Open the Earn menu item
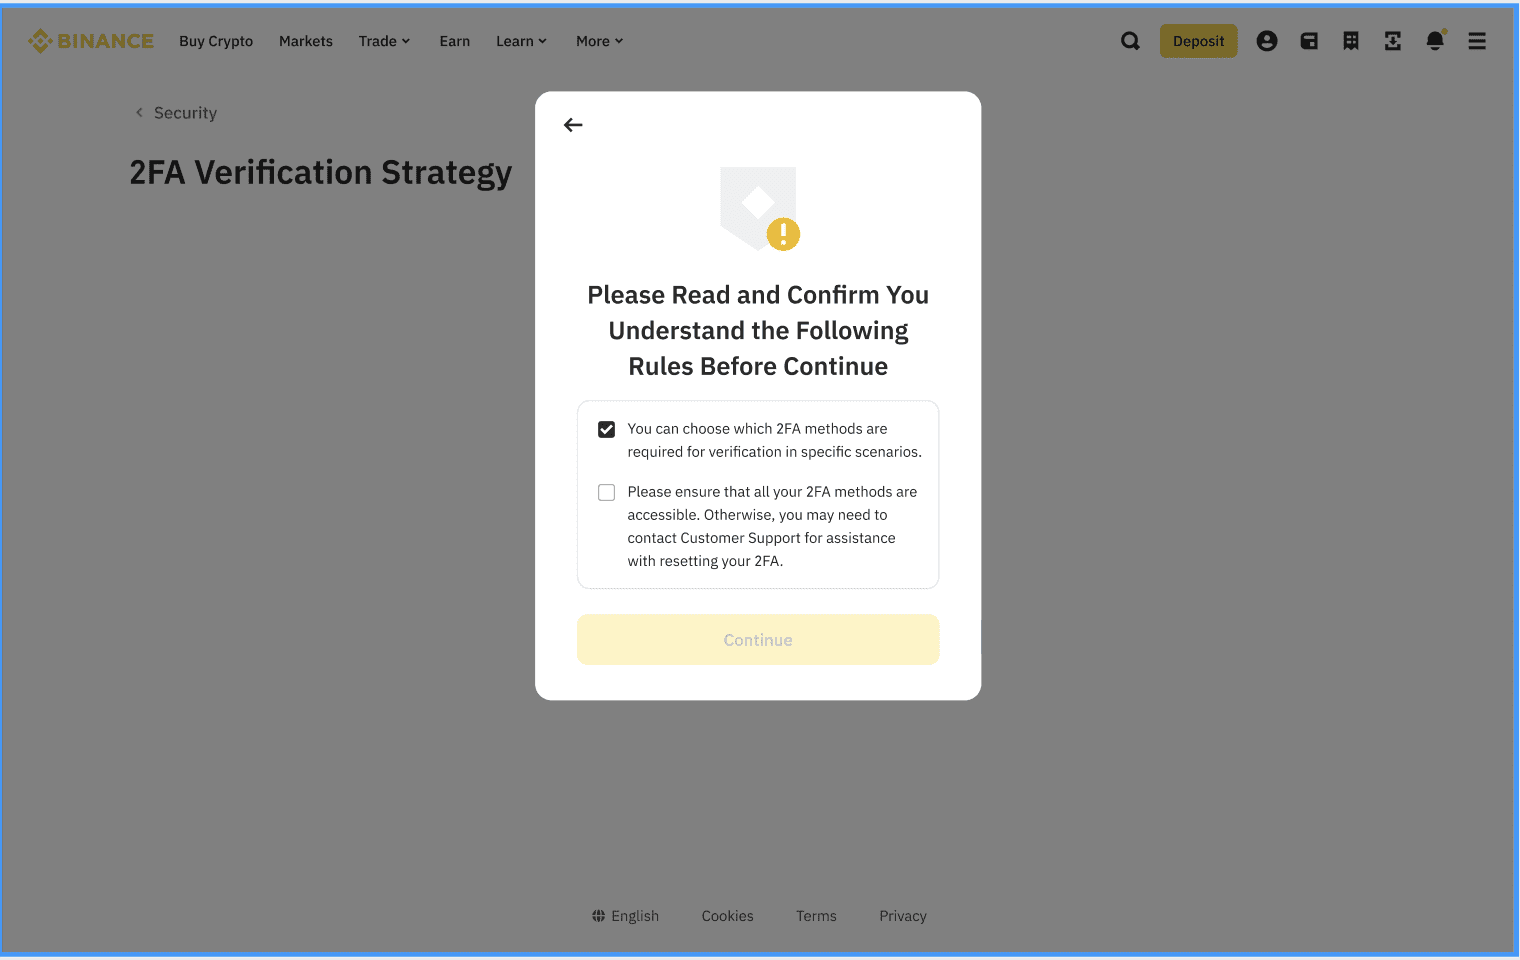The image size is (1520, 960). 455,41
